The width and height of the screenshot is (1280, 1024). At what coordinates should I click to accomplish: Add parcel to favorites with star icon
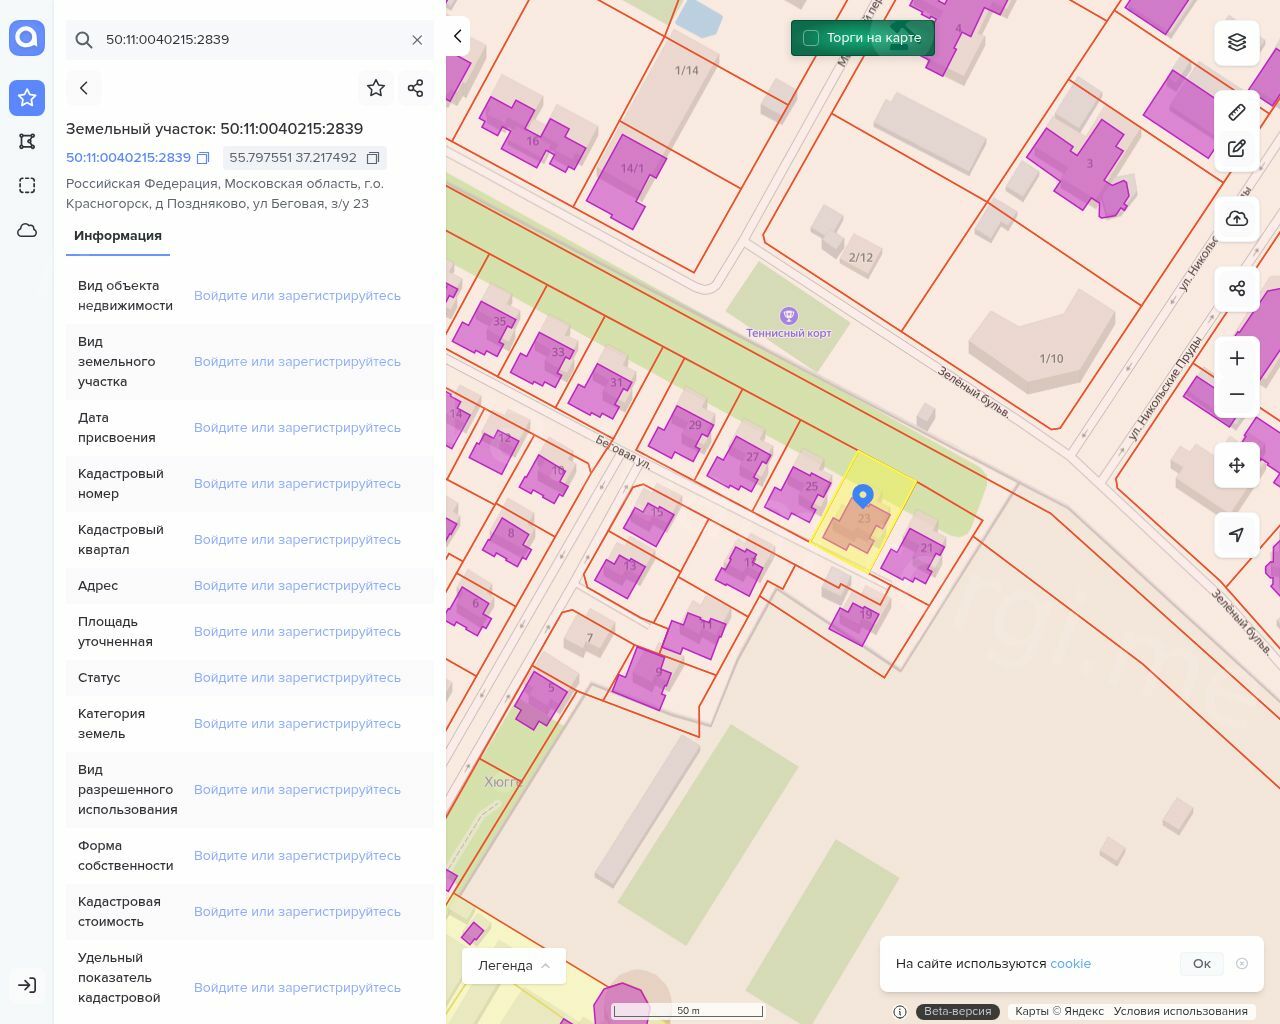pos(376,88)
